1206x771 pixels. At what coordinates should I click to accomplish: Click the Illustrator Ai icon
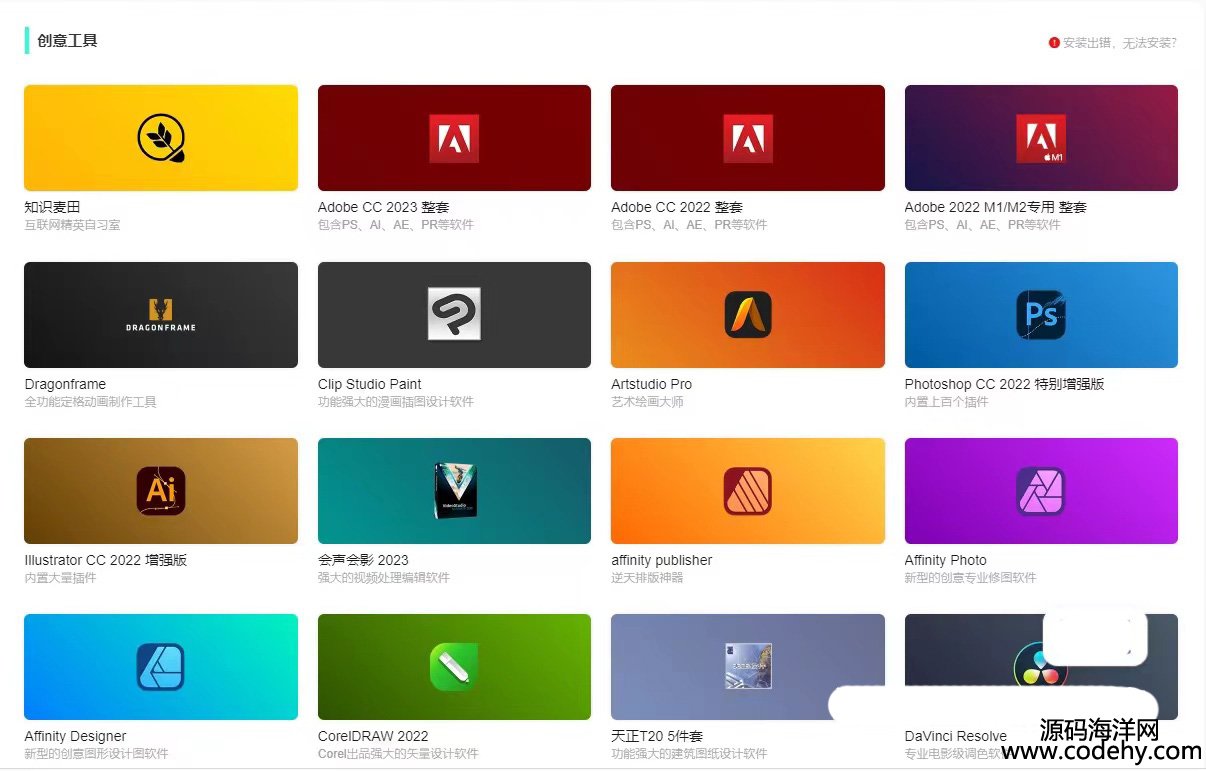pos(161,491)
